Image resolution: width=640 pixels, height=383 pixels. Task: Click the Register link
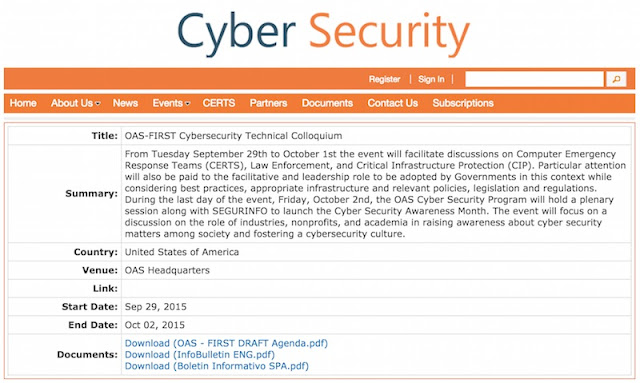tap(384, 79)
